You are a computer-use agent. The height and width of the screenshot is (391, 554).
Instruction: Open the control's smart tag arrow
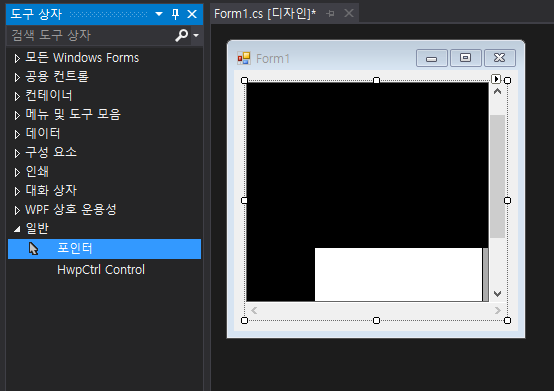[496, 79]
